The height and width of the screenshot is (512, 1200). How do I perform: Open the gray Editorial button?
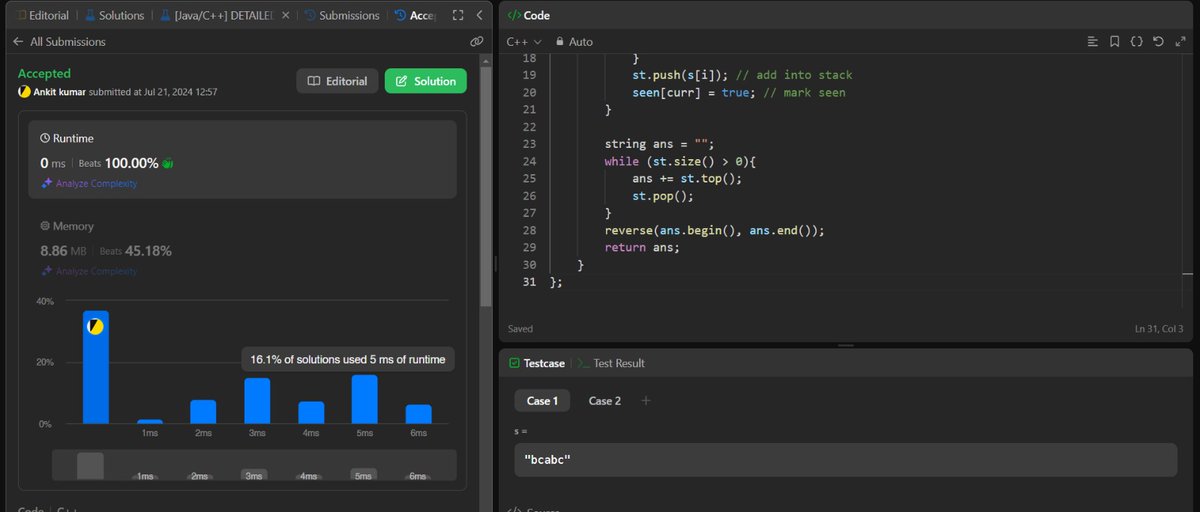click(337, 81)
